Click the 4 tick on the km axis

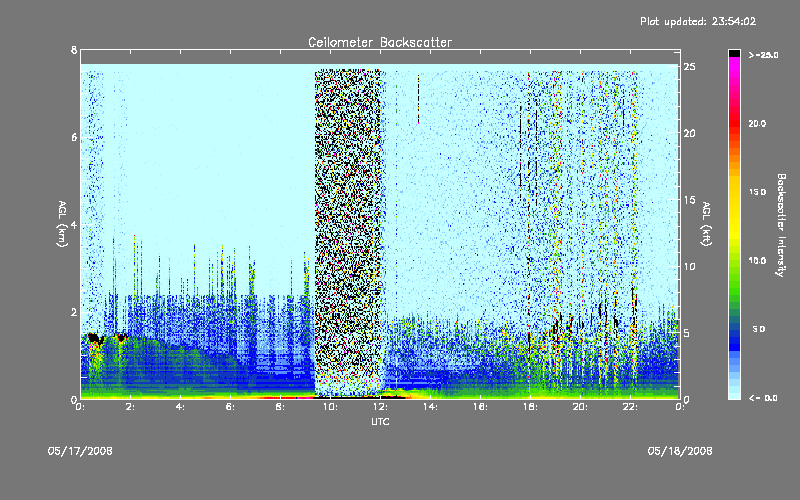pos(74,224)
